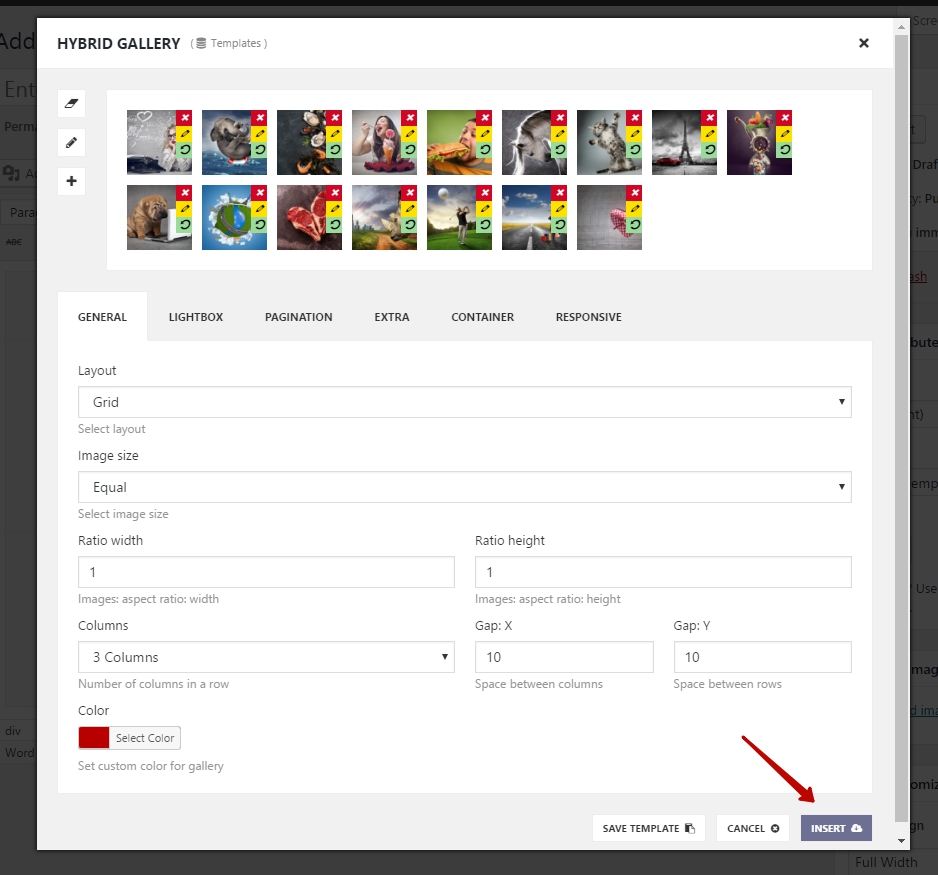Close the Hybrid Gallery dialog
The width and height of the screenshot is (938, 875).
pyautogui.click(x=863, y=43)
